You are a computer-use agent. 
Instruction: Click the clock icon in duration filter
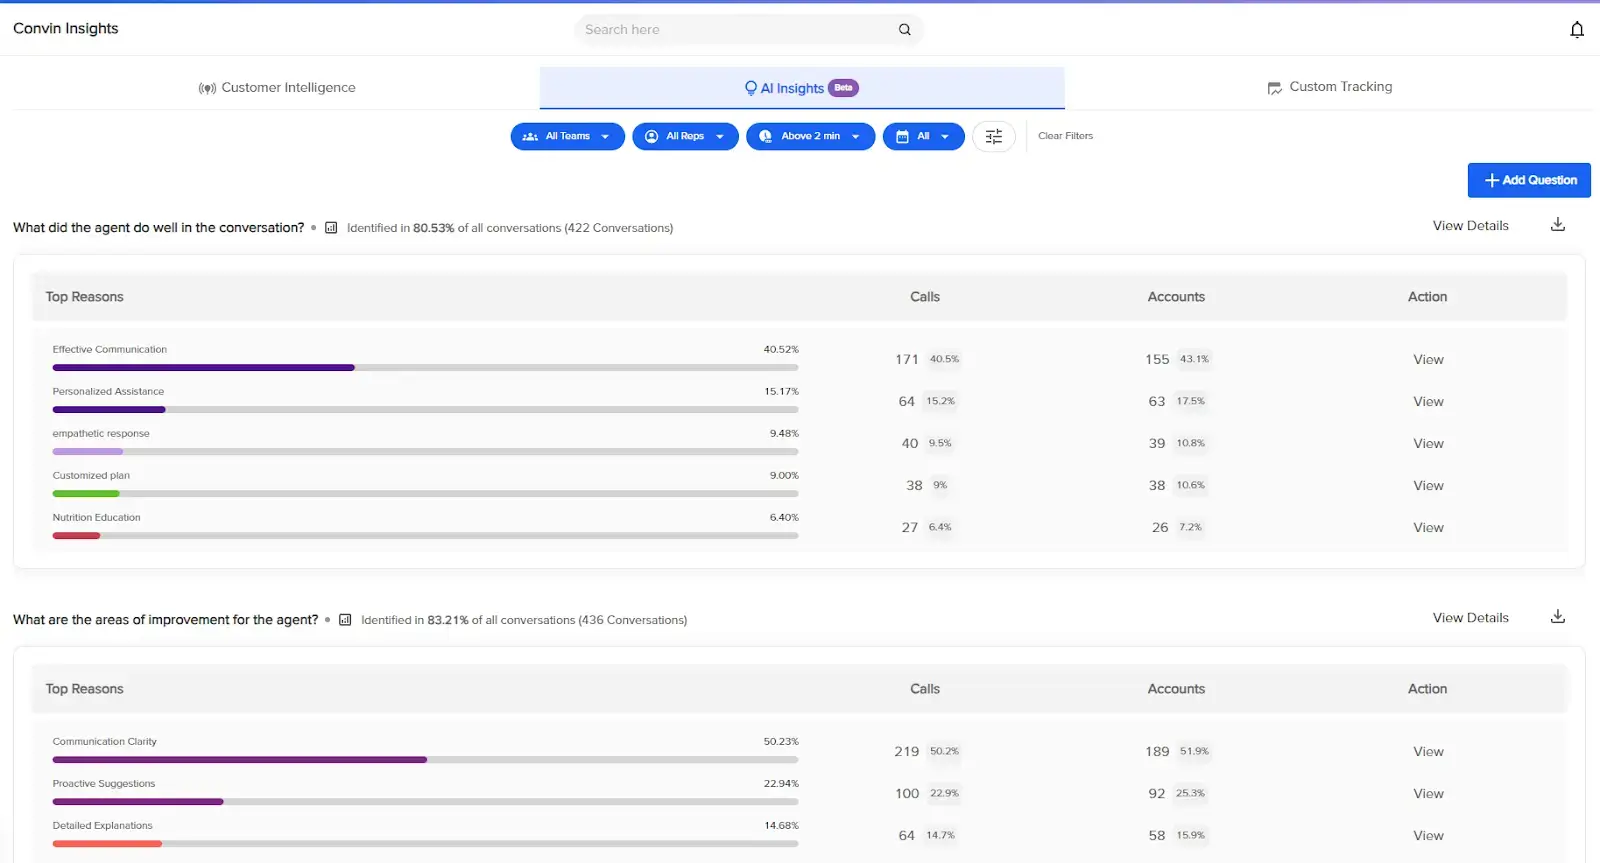pos(766,136)
